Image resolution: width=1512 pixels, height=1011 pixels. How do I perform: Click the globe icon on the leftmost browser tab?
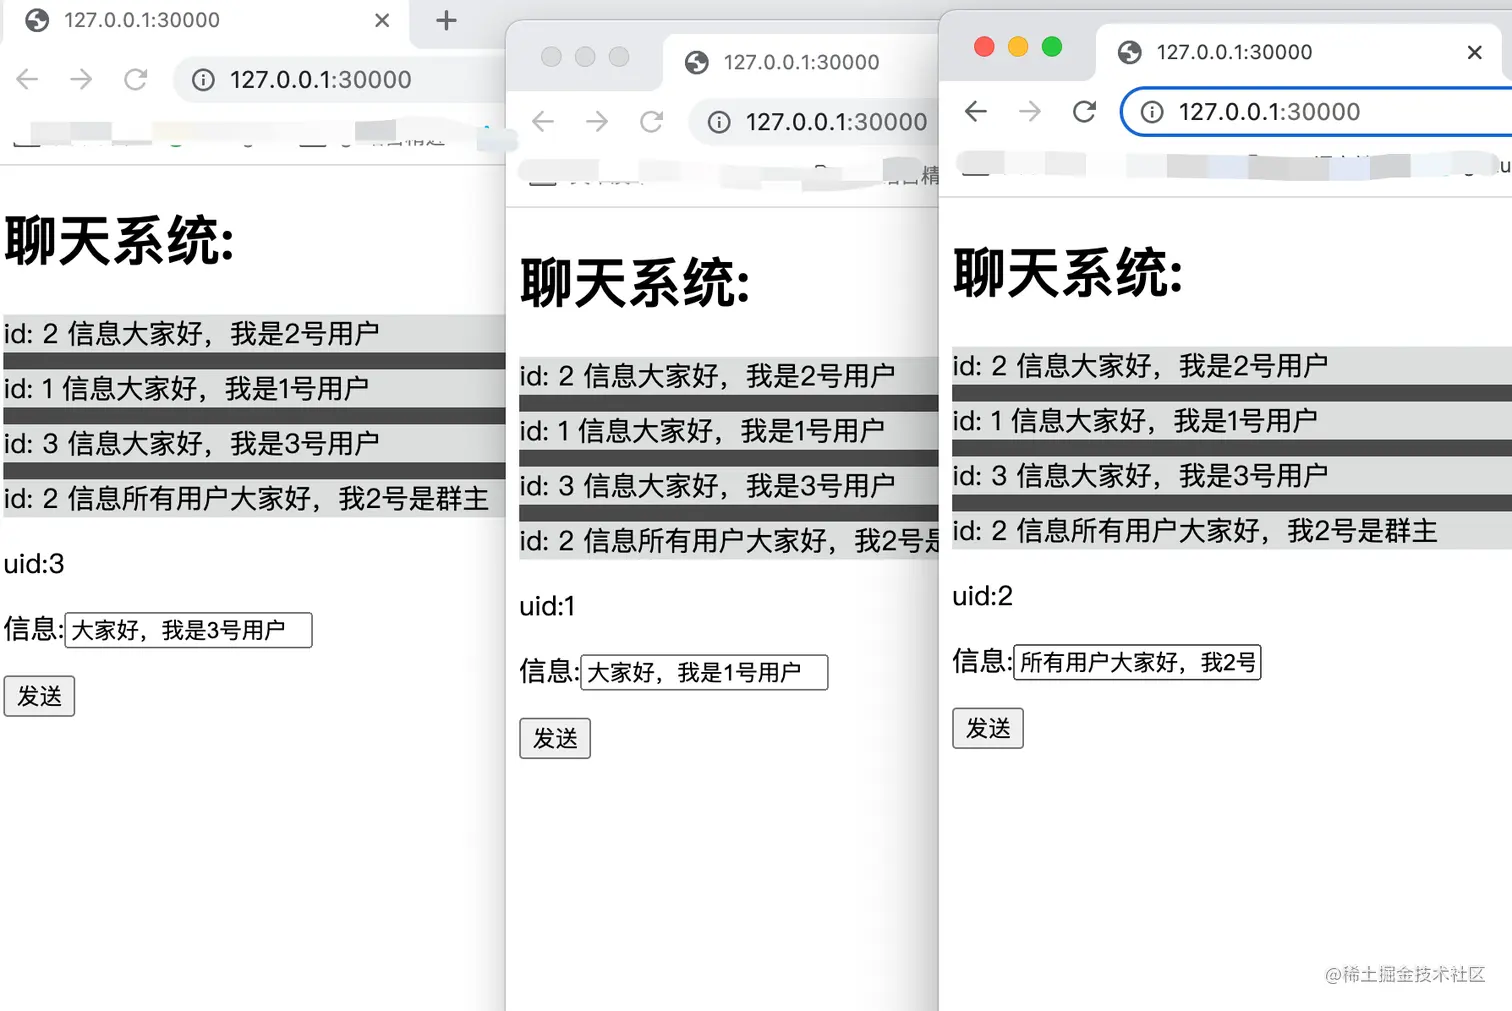(36, 20)
